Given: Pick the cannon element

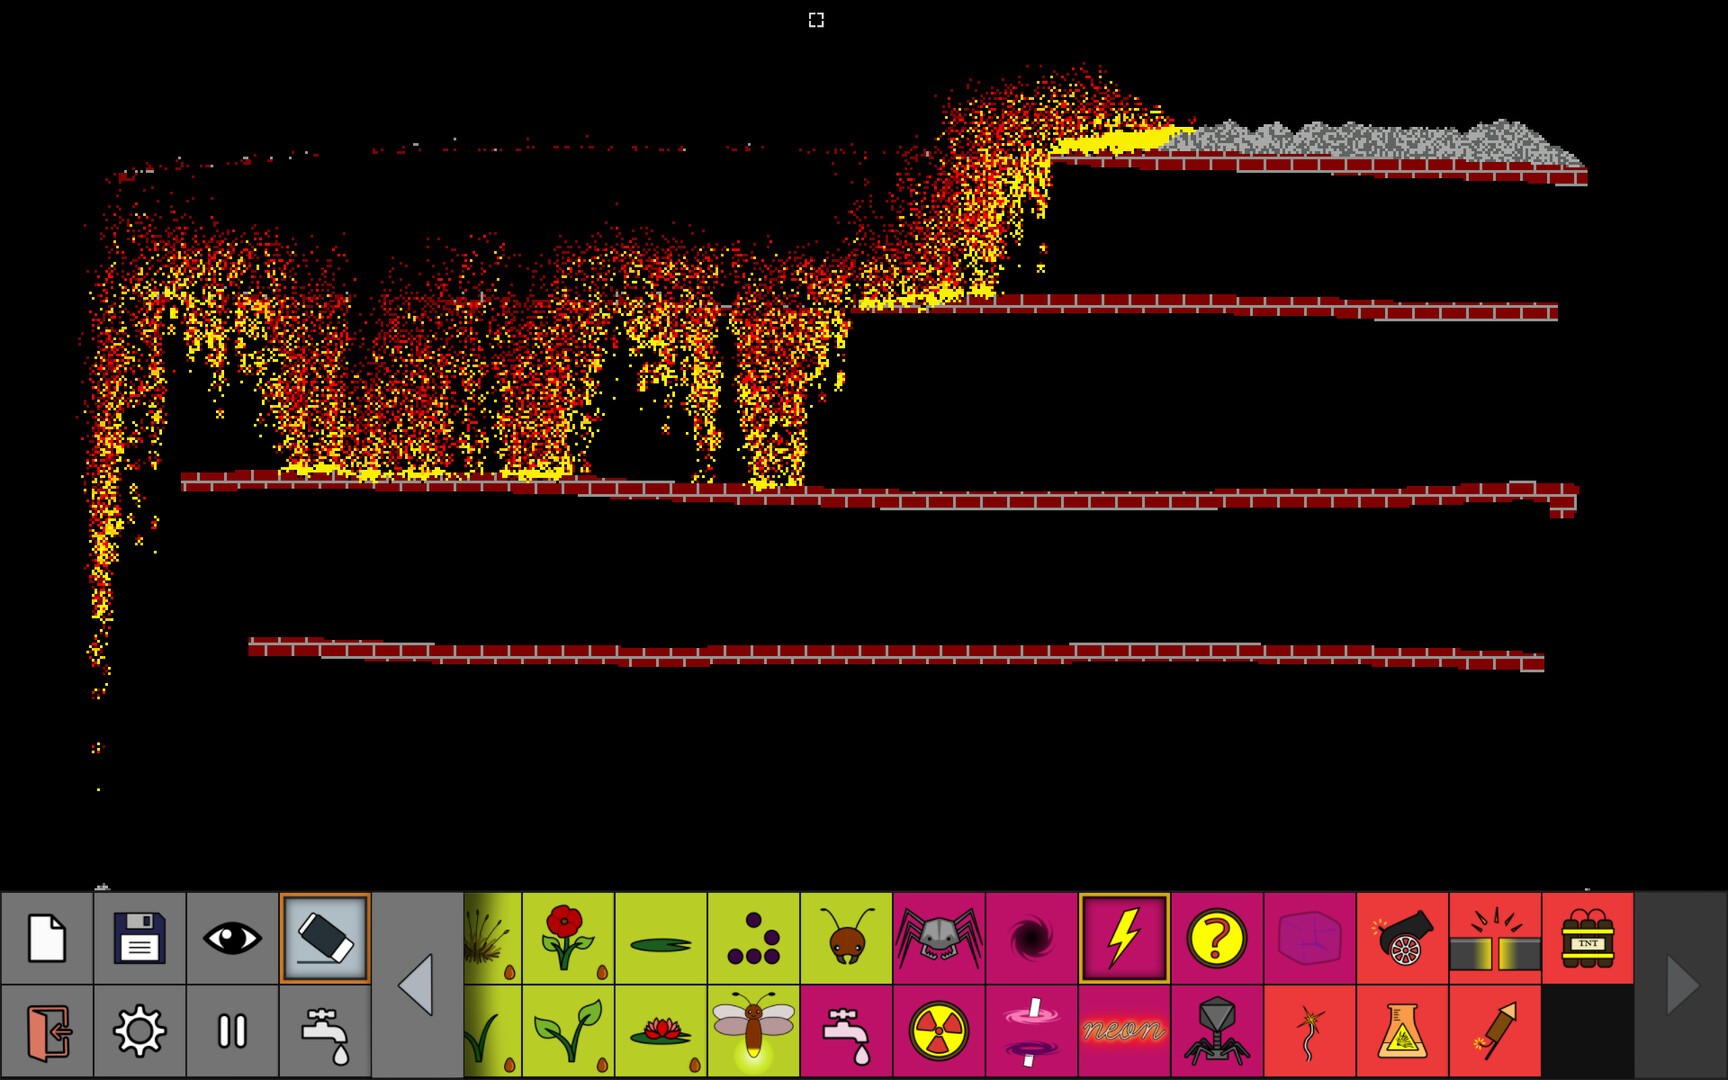Looking at the screenshot, I should click(x=1402, y=938).
